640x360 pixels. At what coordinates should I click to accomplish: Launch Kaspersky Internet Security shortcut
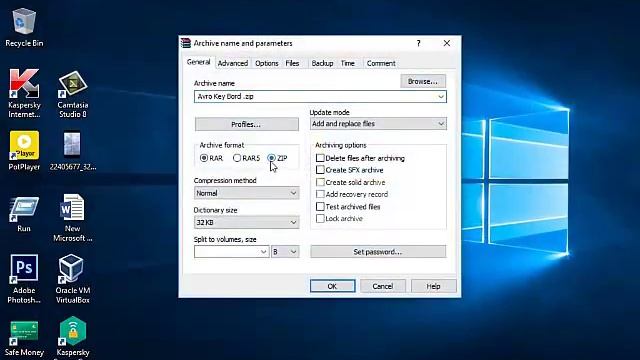(24, 93)
